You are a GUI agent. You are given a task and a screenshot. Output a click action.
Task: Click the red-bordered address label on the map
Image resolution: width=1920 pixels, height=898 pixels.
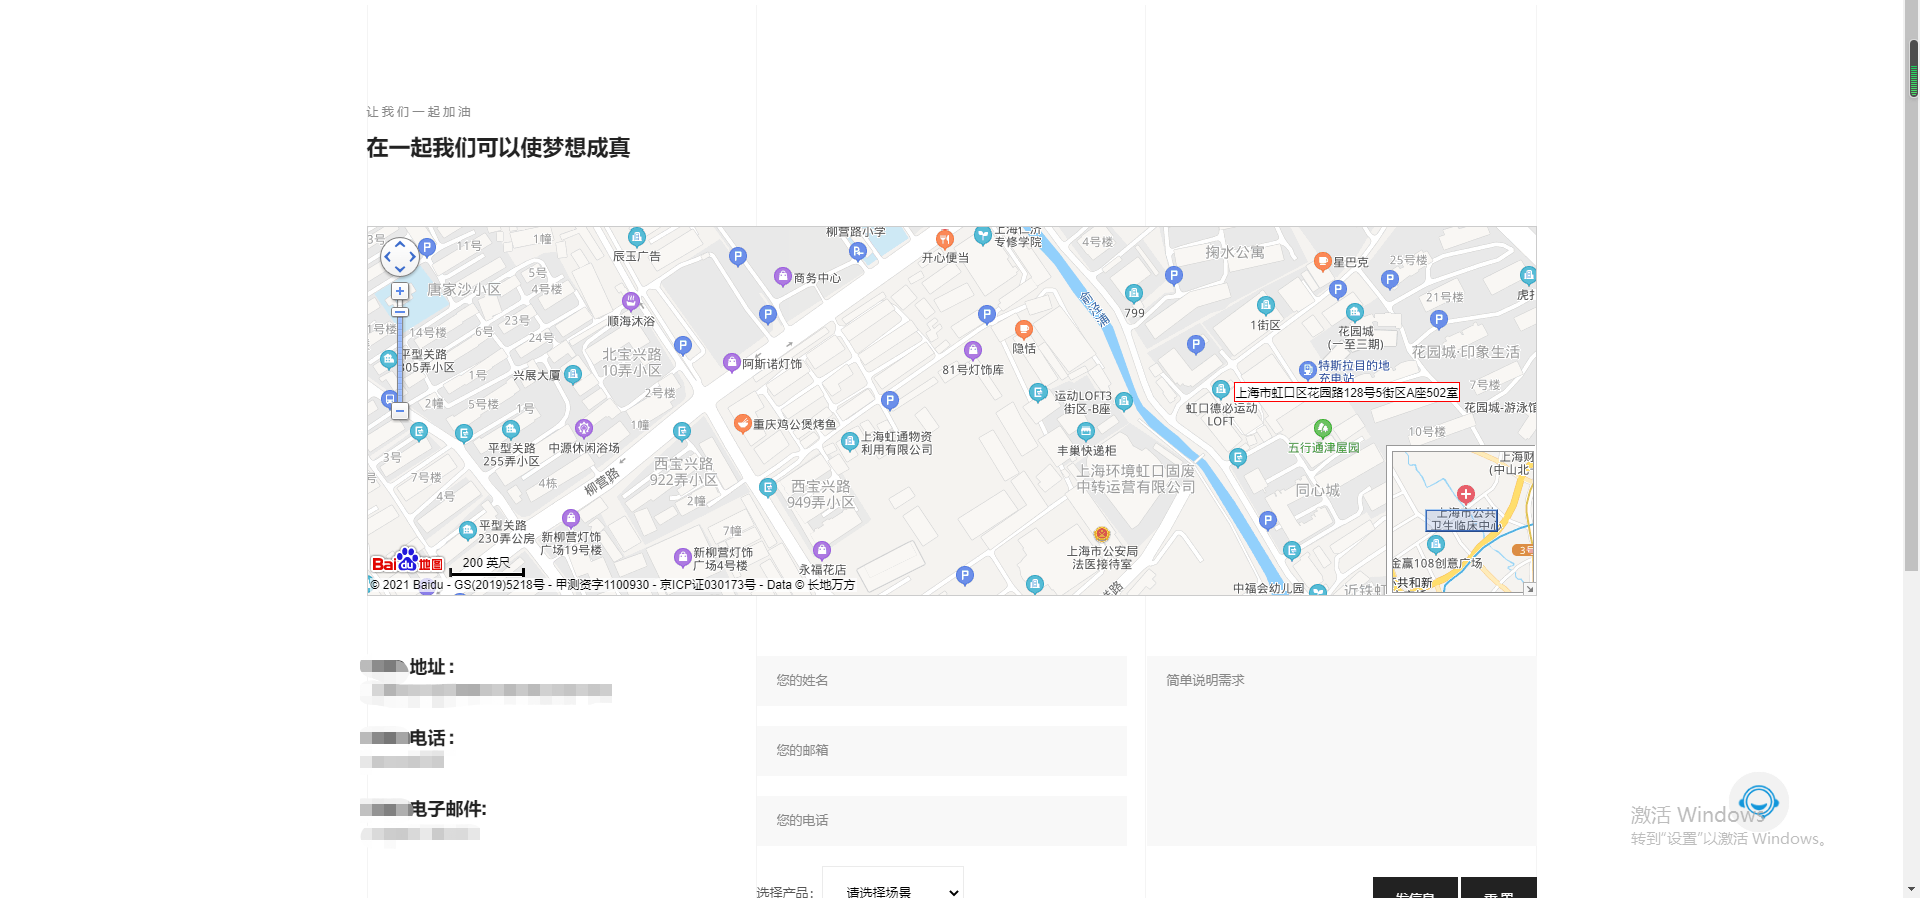(x=1347, y=392)
